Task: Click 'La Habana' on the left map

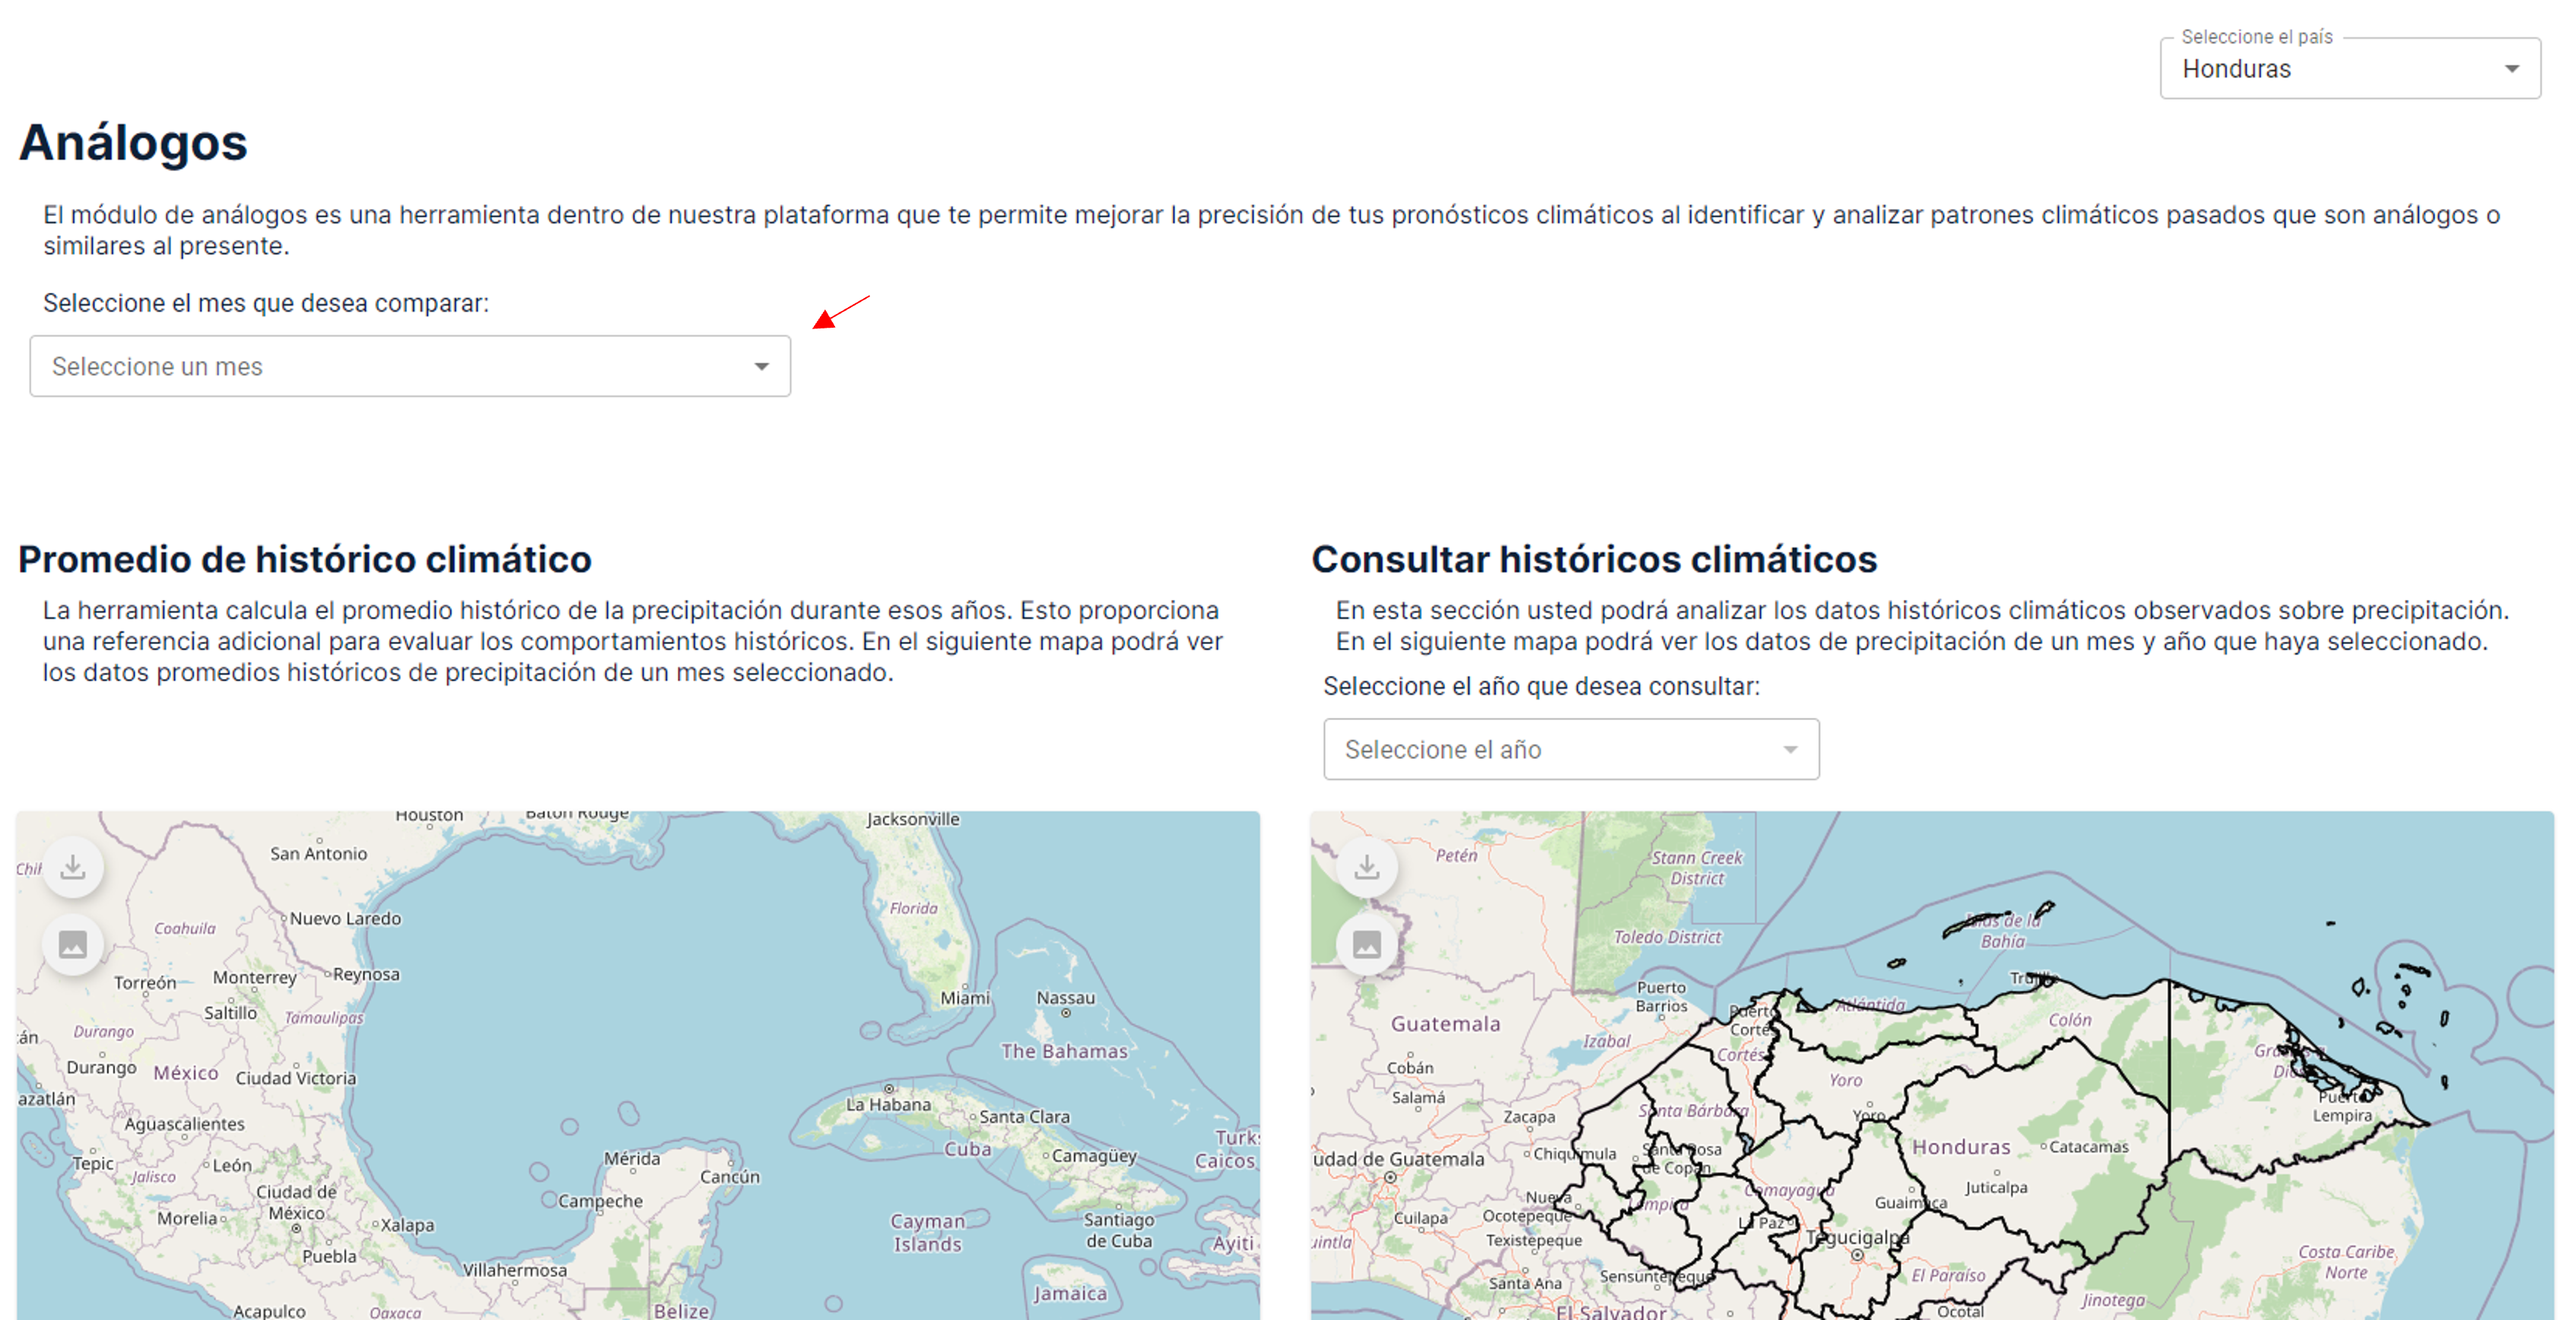Action: point(888,1104)
